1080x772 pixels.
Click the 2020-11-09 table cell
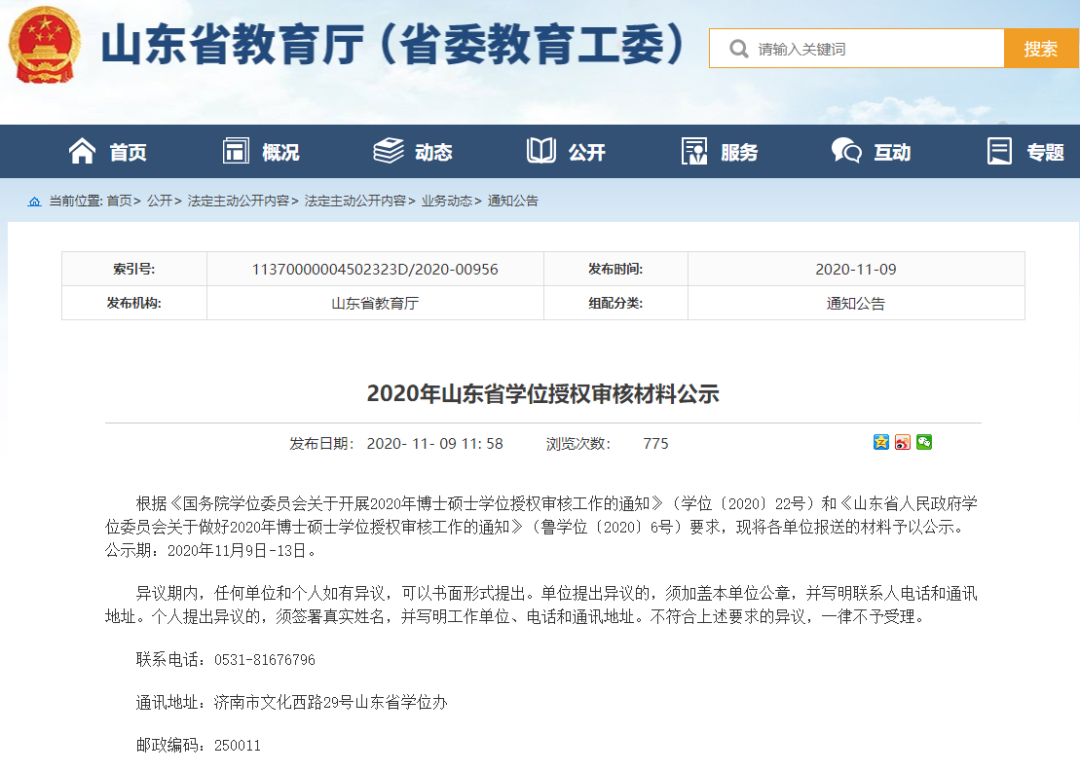[x=856, y=269]
